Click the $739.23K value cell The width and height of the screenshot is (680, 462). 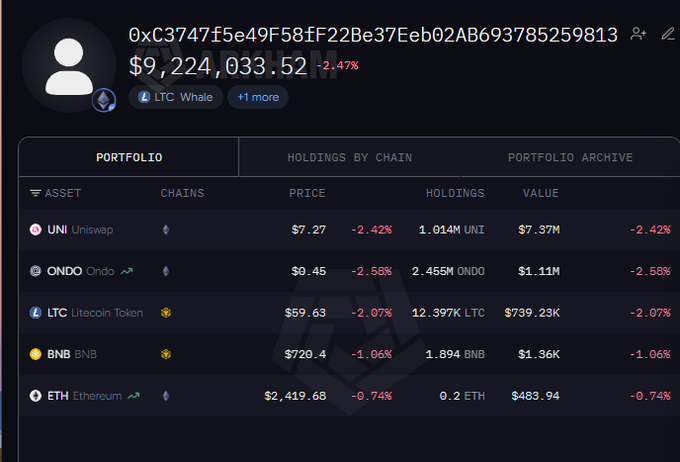point(532,313)
